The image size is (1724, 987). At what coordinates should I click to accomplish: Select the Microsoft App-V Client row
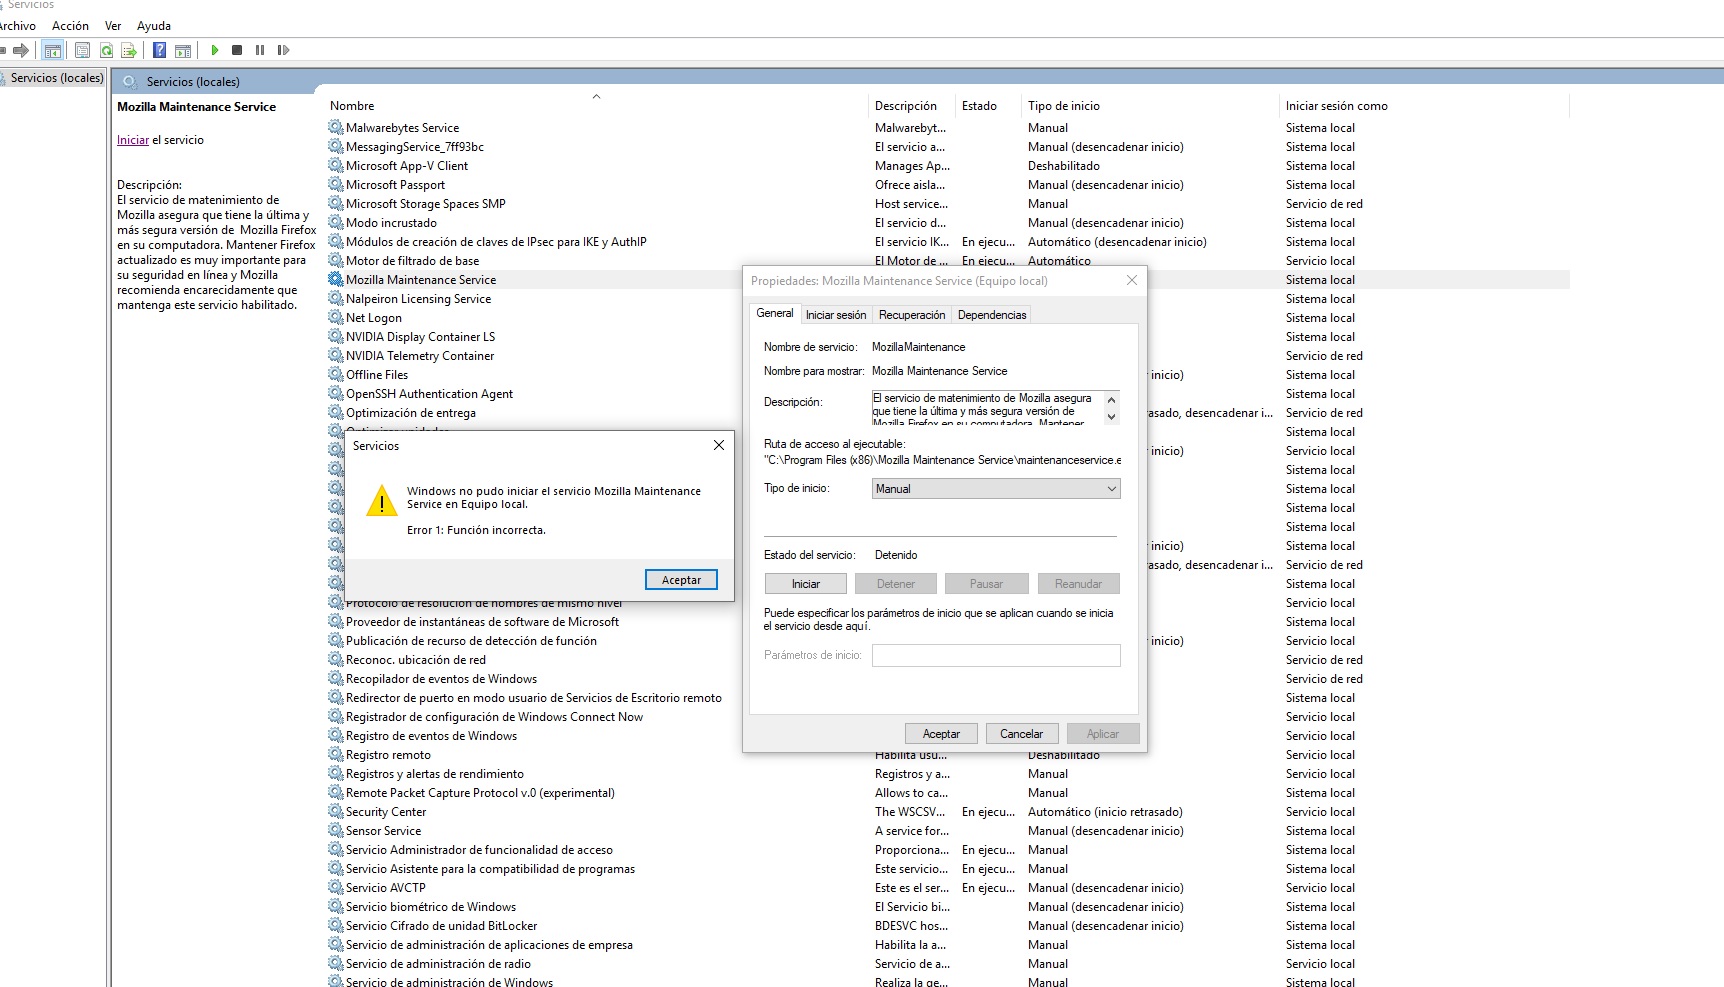click(947, 165)
